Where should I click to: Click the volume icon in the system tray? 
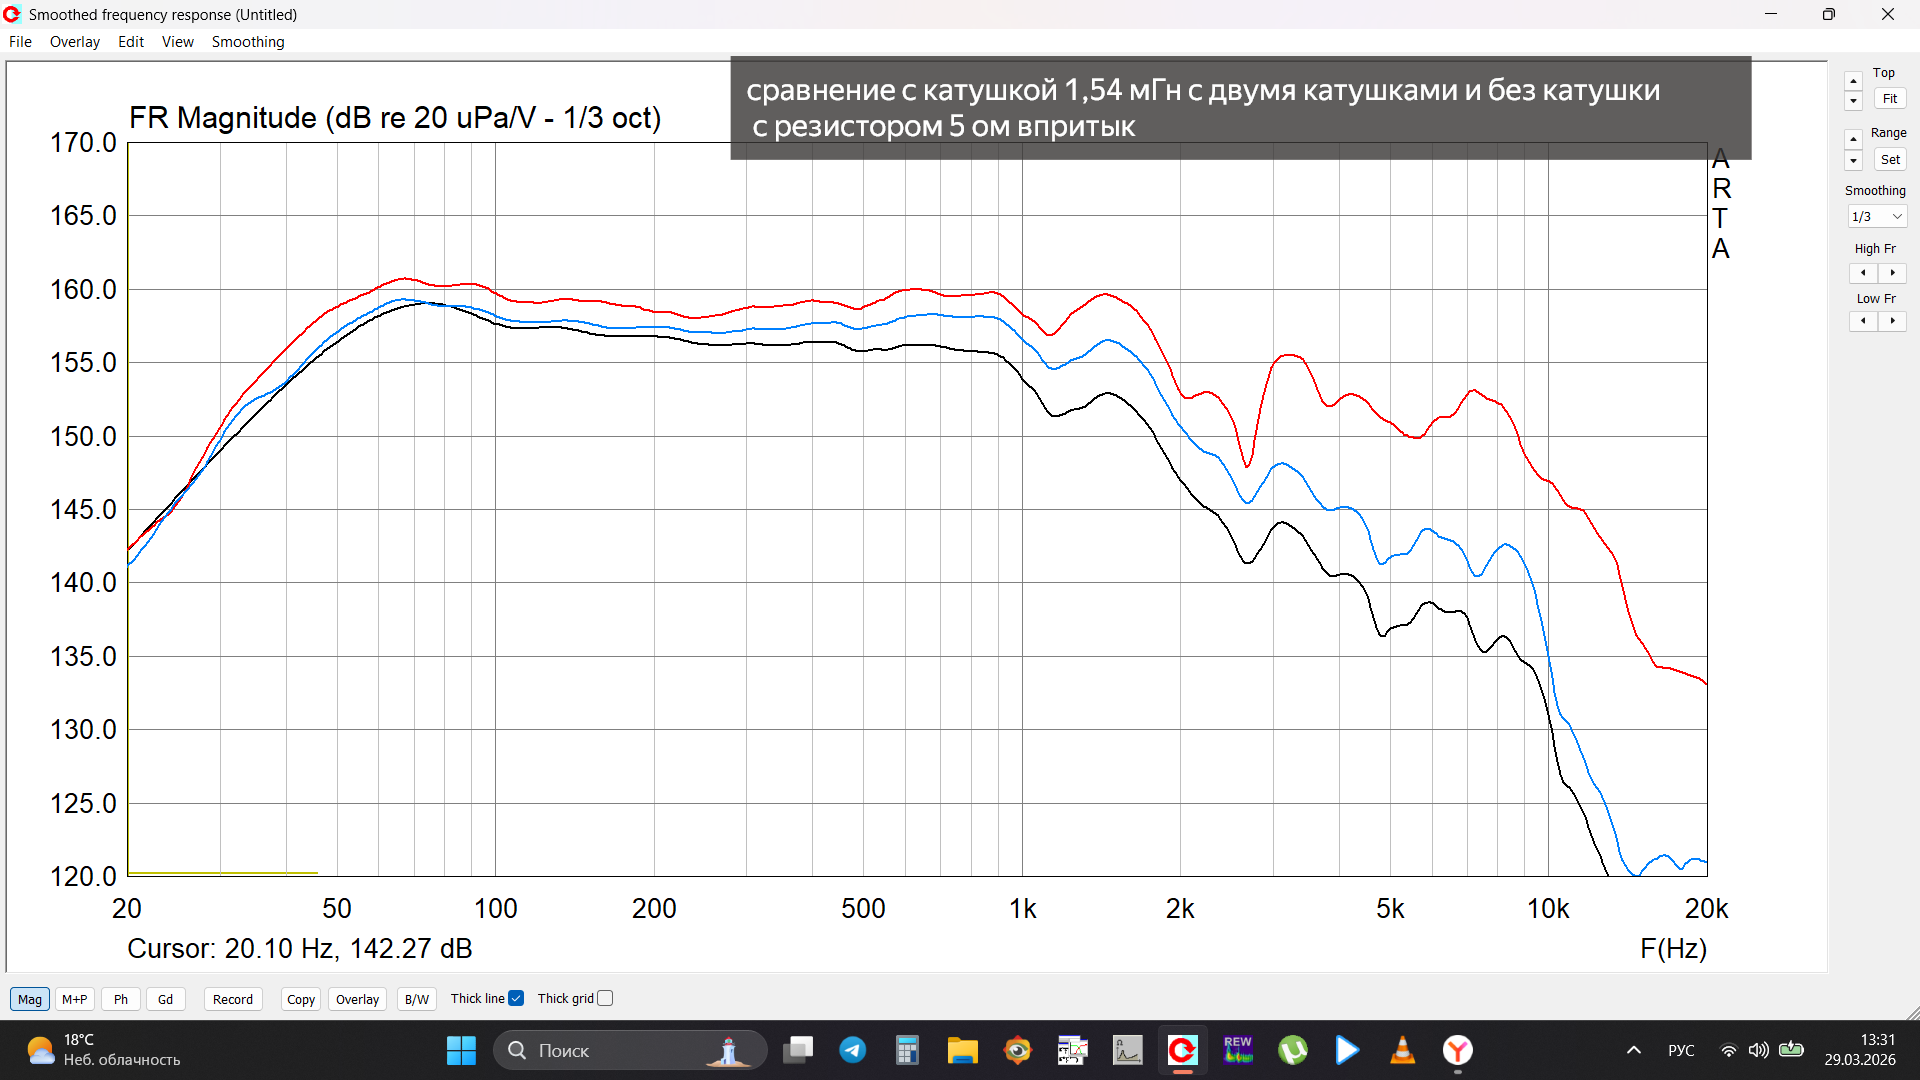(1759, 1050)
